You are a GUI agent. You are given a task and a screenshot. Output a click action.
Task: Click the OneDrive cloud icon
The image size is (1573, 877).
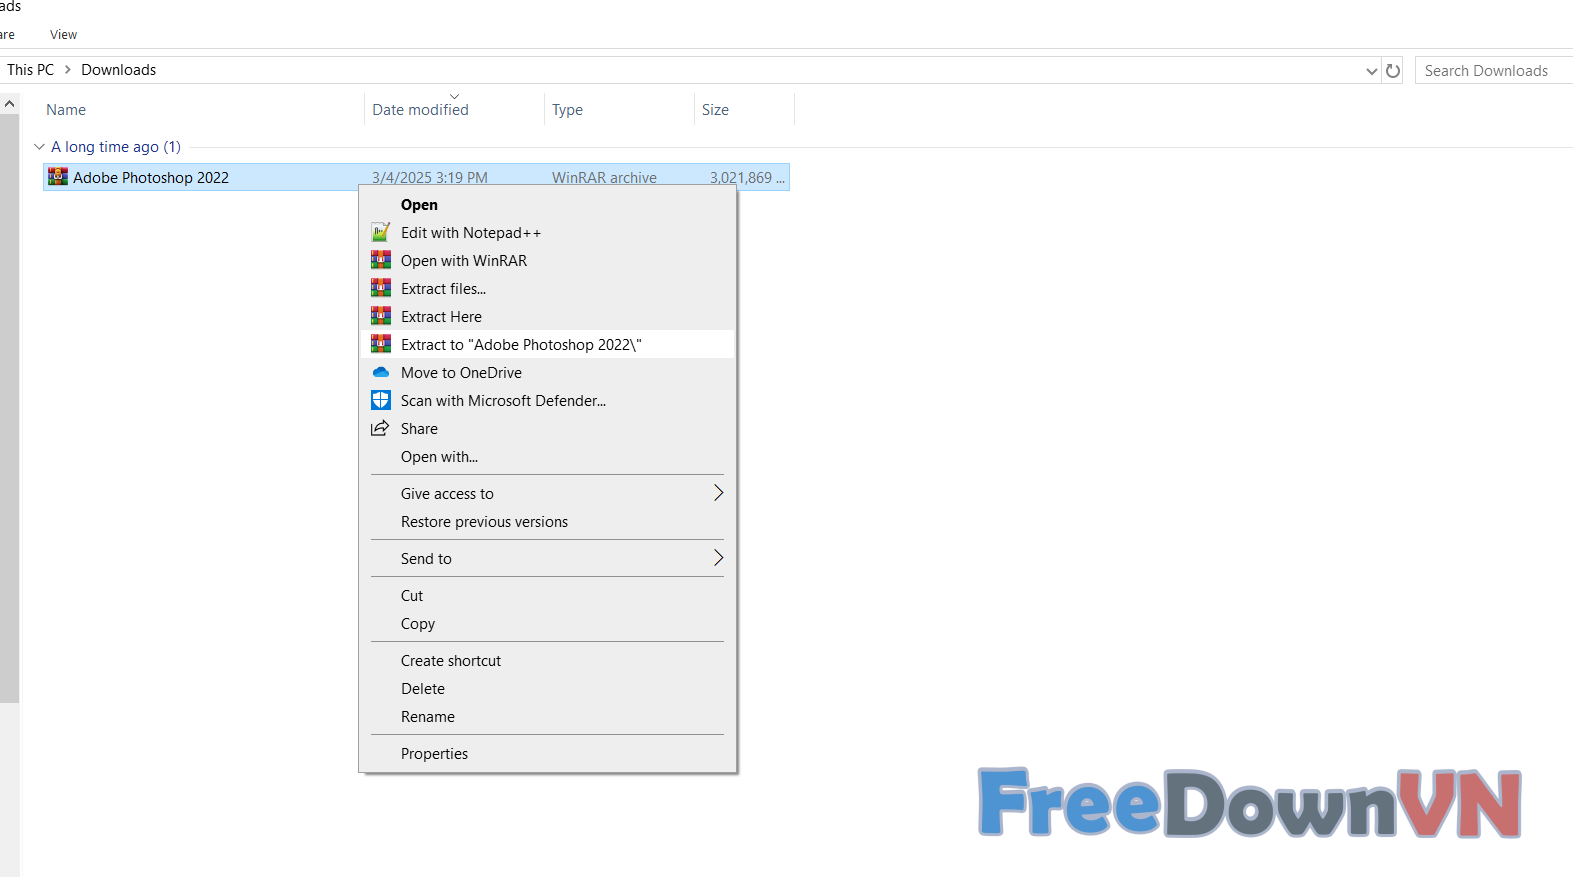tap(381, 373)
